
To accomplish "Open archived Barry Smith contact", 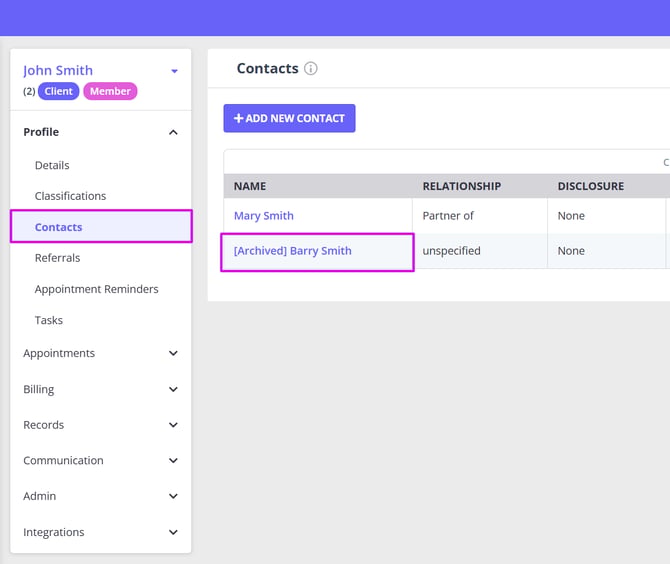I will coord(293,251).
